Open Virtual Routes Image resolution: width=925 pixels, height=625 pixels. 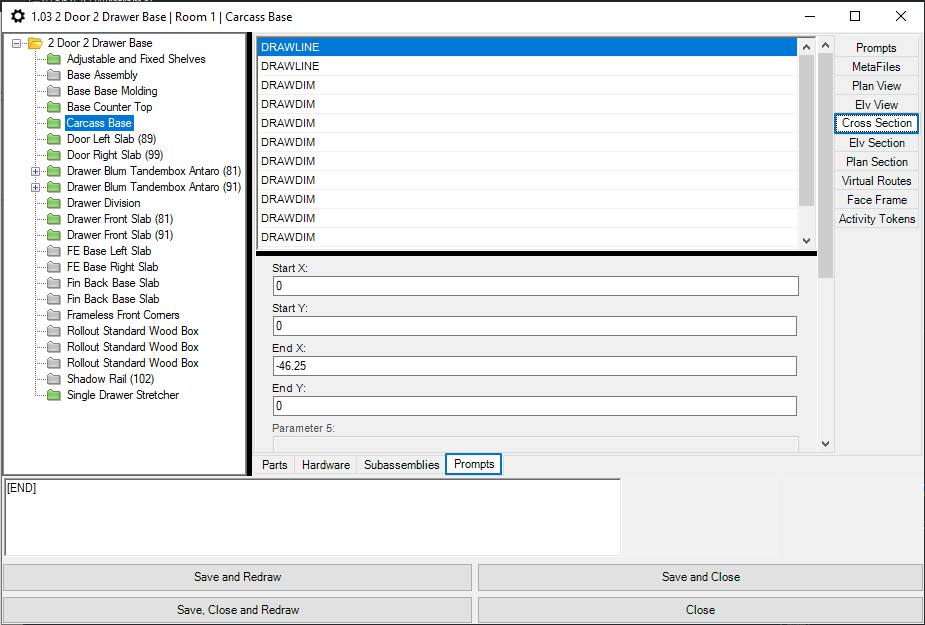coord(876,181)
